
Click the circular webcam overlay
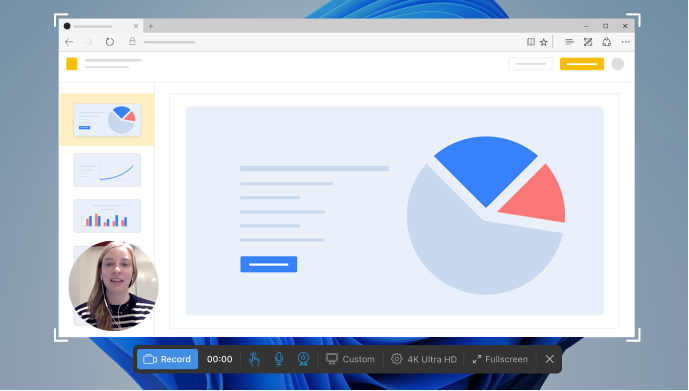point(113,286)
